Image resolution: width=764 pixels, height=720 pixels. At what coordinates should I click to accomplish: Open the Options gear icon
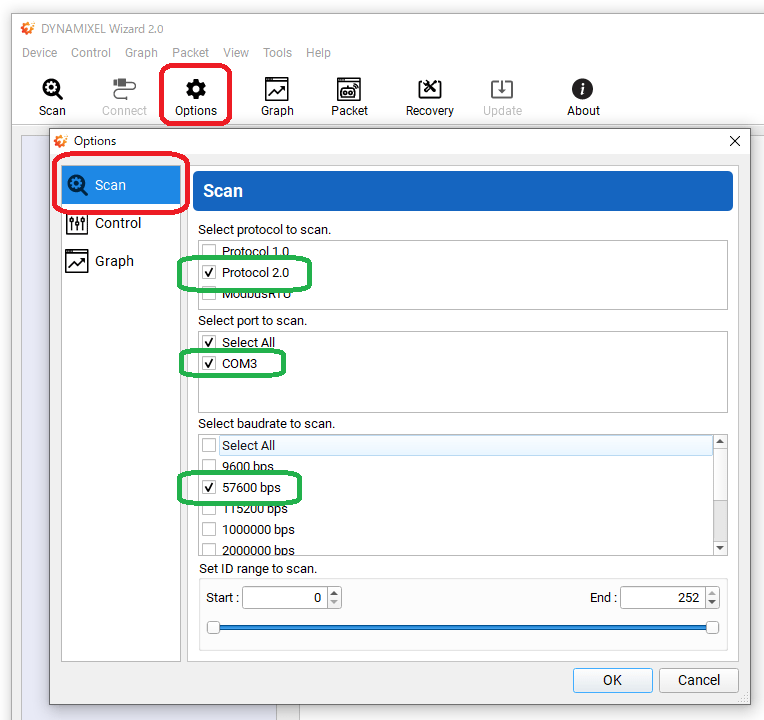[x=196, y=97]
